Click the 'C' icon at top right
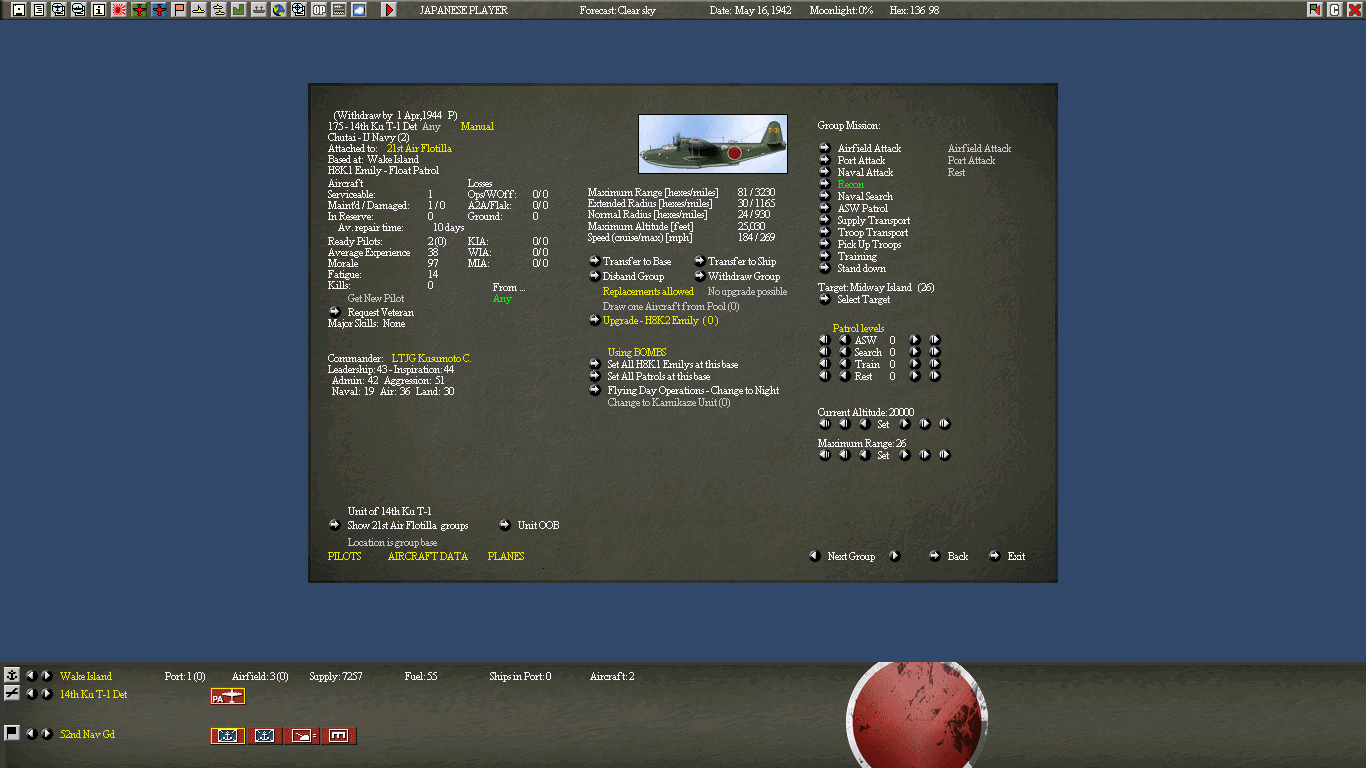This screenshot has width=1366, height=768. (x=1334, y=10)
